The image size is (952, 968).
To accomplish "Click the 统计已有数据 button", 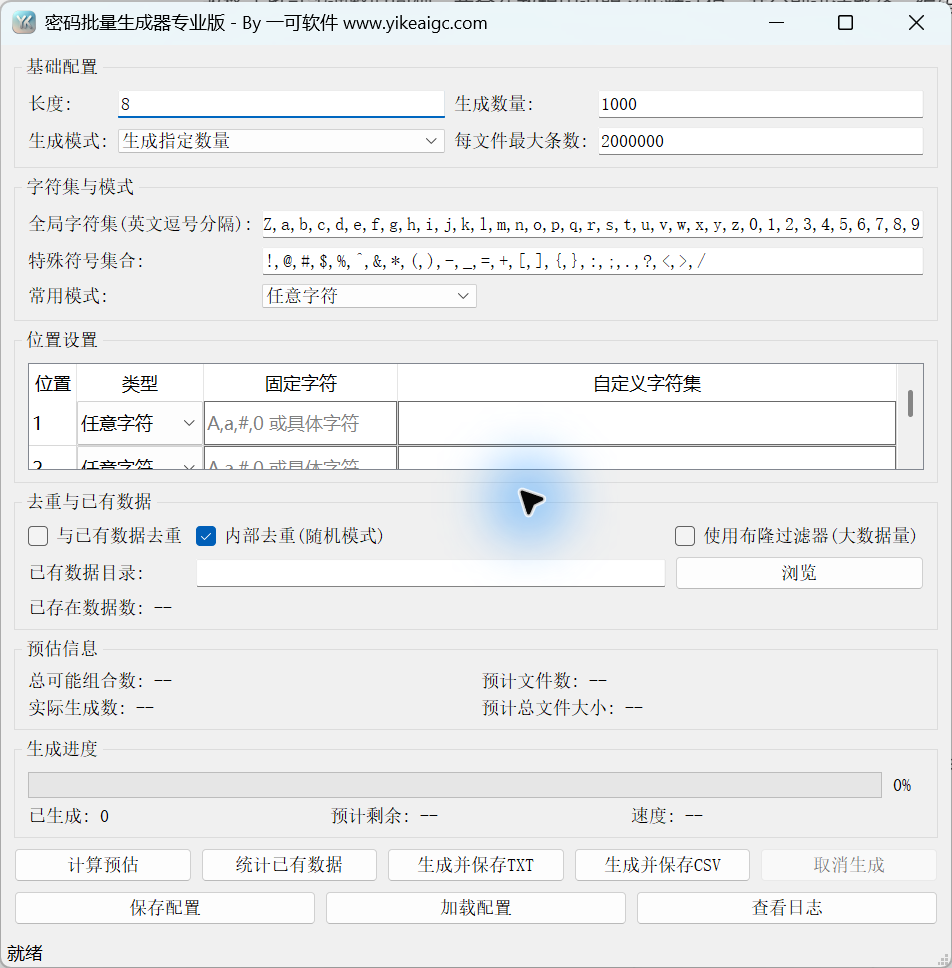I will pyautogui.click(x=289, y=865).
